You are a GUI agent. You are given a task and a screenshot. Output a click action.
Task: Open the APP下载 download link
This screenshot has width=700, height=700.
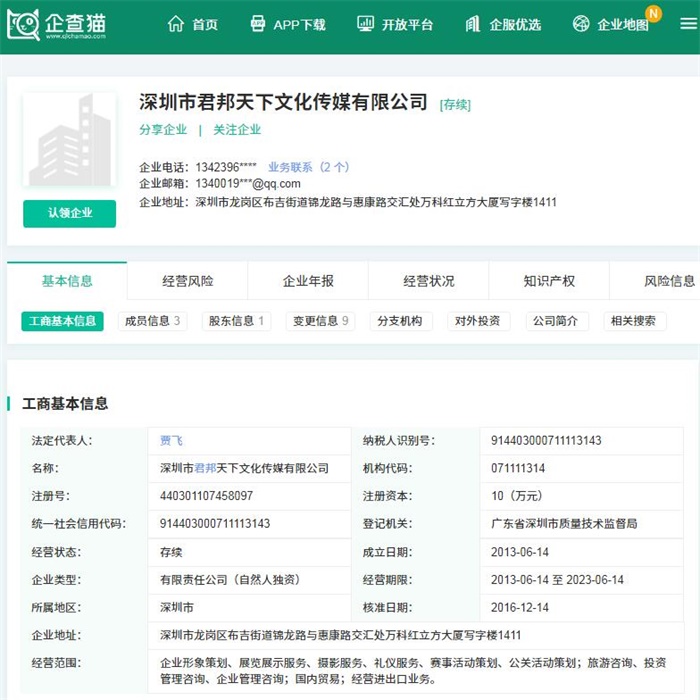tap(287, 24)
